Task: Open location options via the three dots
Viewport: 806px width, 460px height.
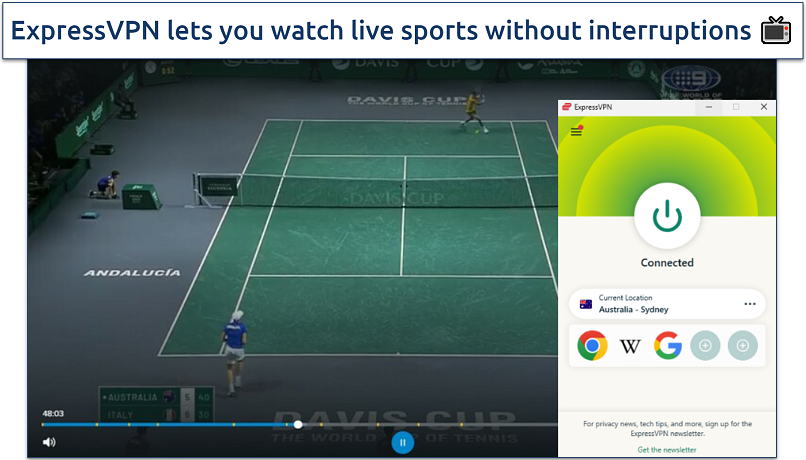Action: point(750,304)
